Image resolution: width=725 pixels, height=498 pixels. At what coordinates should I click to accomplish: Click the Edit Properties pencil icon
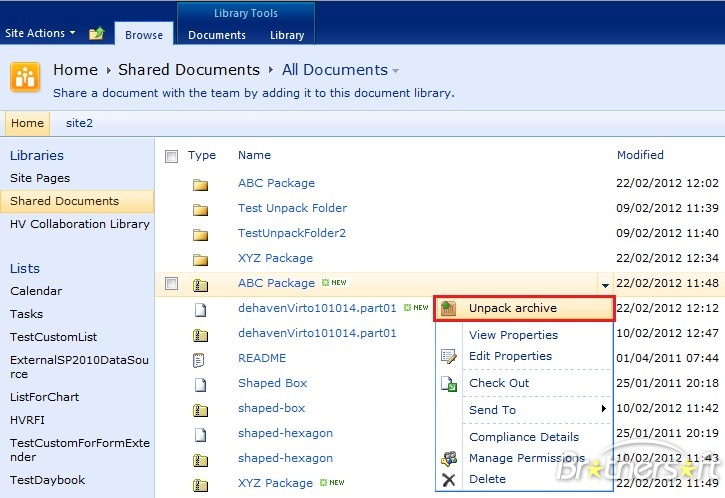point(449,356)
